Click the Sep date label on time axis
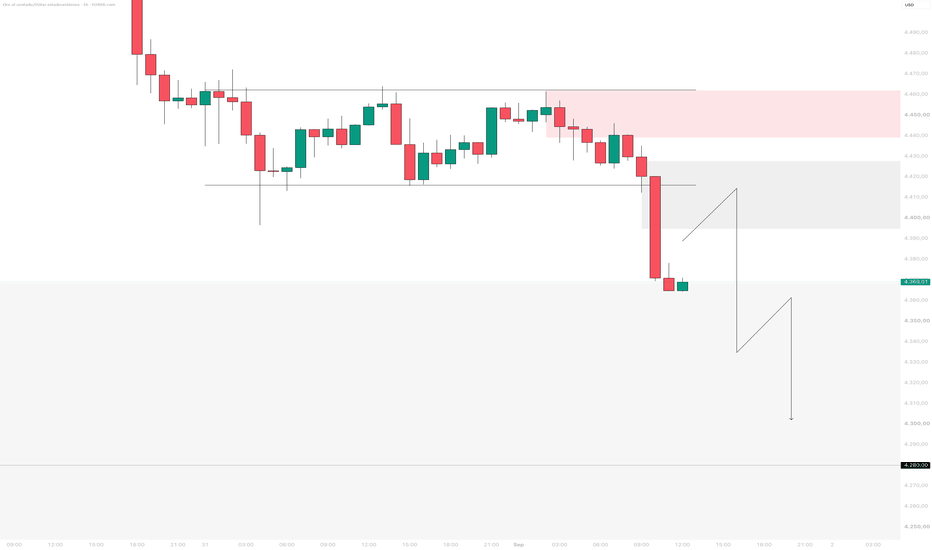The image size is (932, 550). pos(518,545)
